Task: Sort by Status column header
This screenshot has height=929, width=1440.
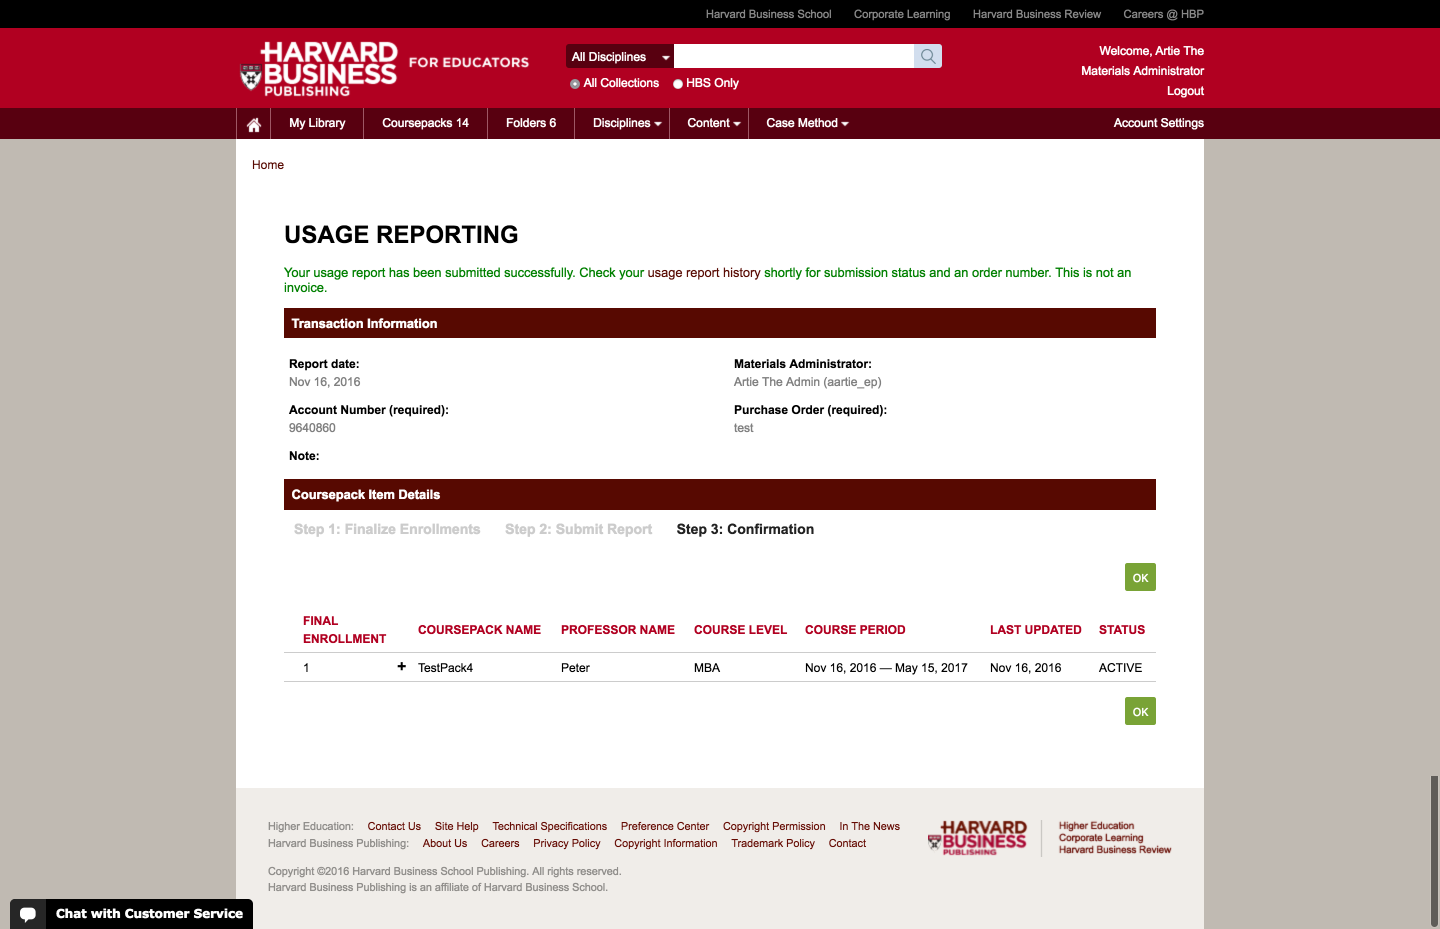Action: (1122, 630)
